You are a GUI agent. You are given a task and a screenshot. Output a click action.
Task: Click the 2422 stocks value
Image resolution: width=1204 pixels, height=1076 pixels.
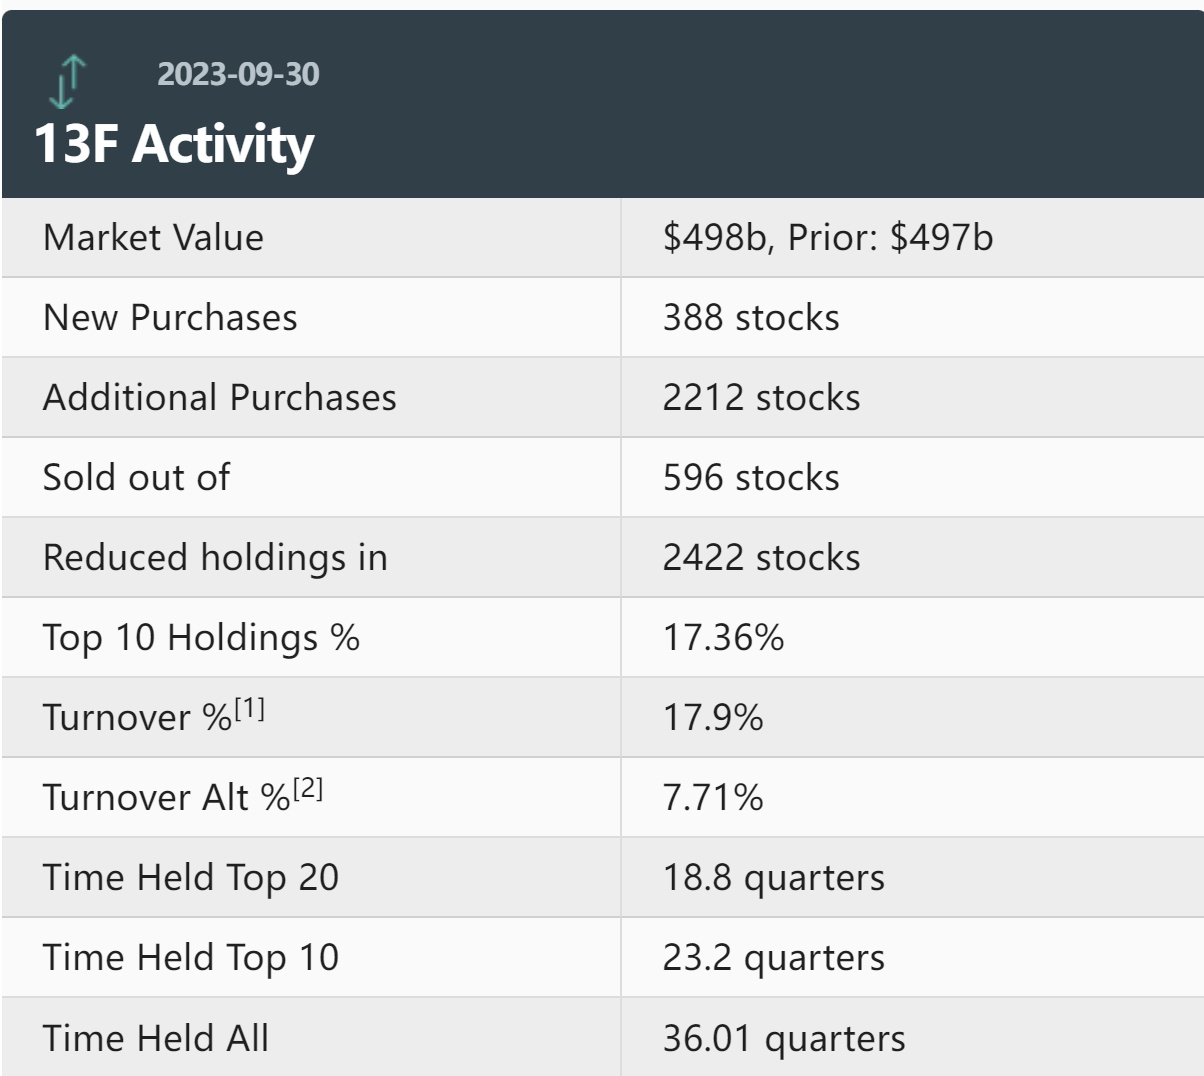[760, 558]
